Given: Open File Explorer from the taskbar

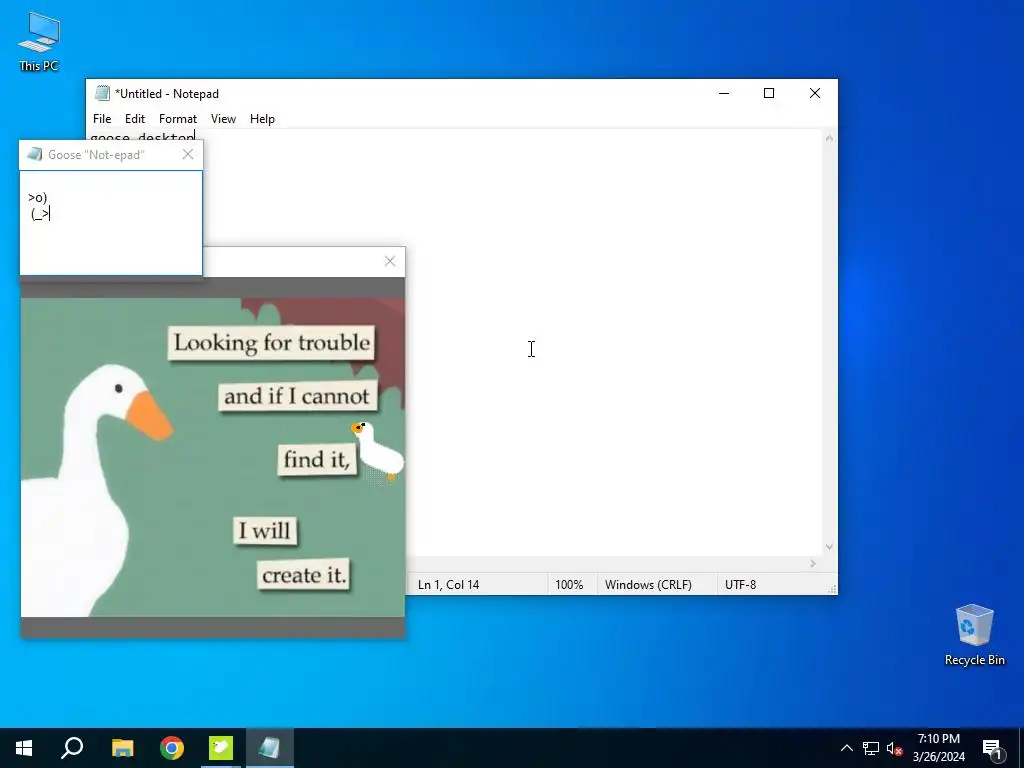Looking at the screenshot, I should click(122, 748).
